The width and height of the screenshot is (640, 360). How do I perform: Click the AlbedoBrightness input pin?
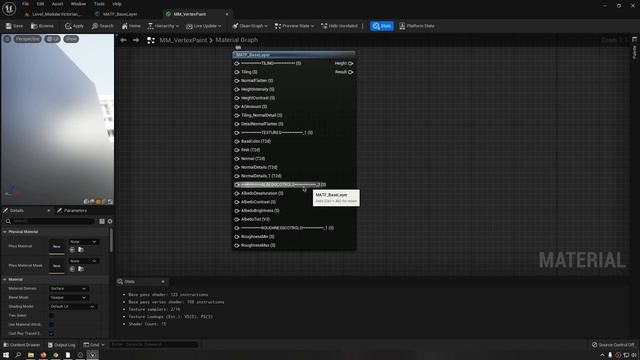(x=237, y=211)
